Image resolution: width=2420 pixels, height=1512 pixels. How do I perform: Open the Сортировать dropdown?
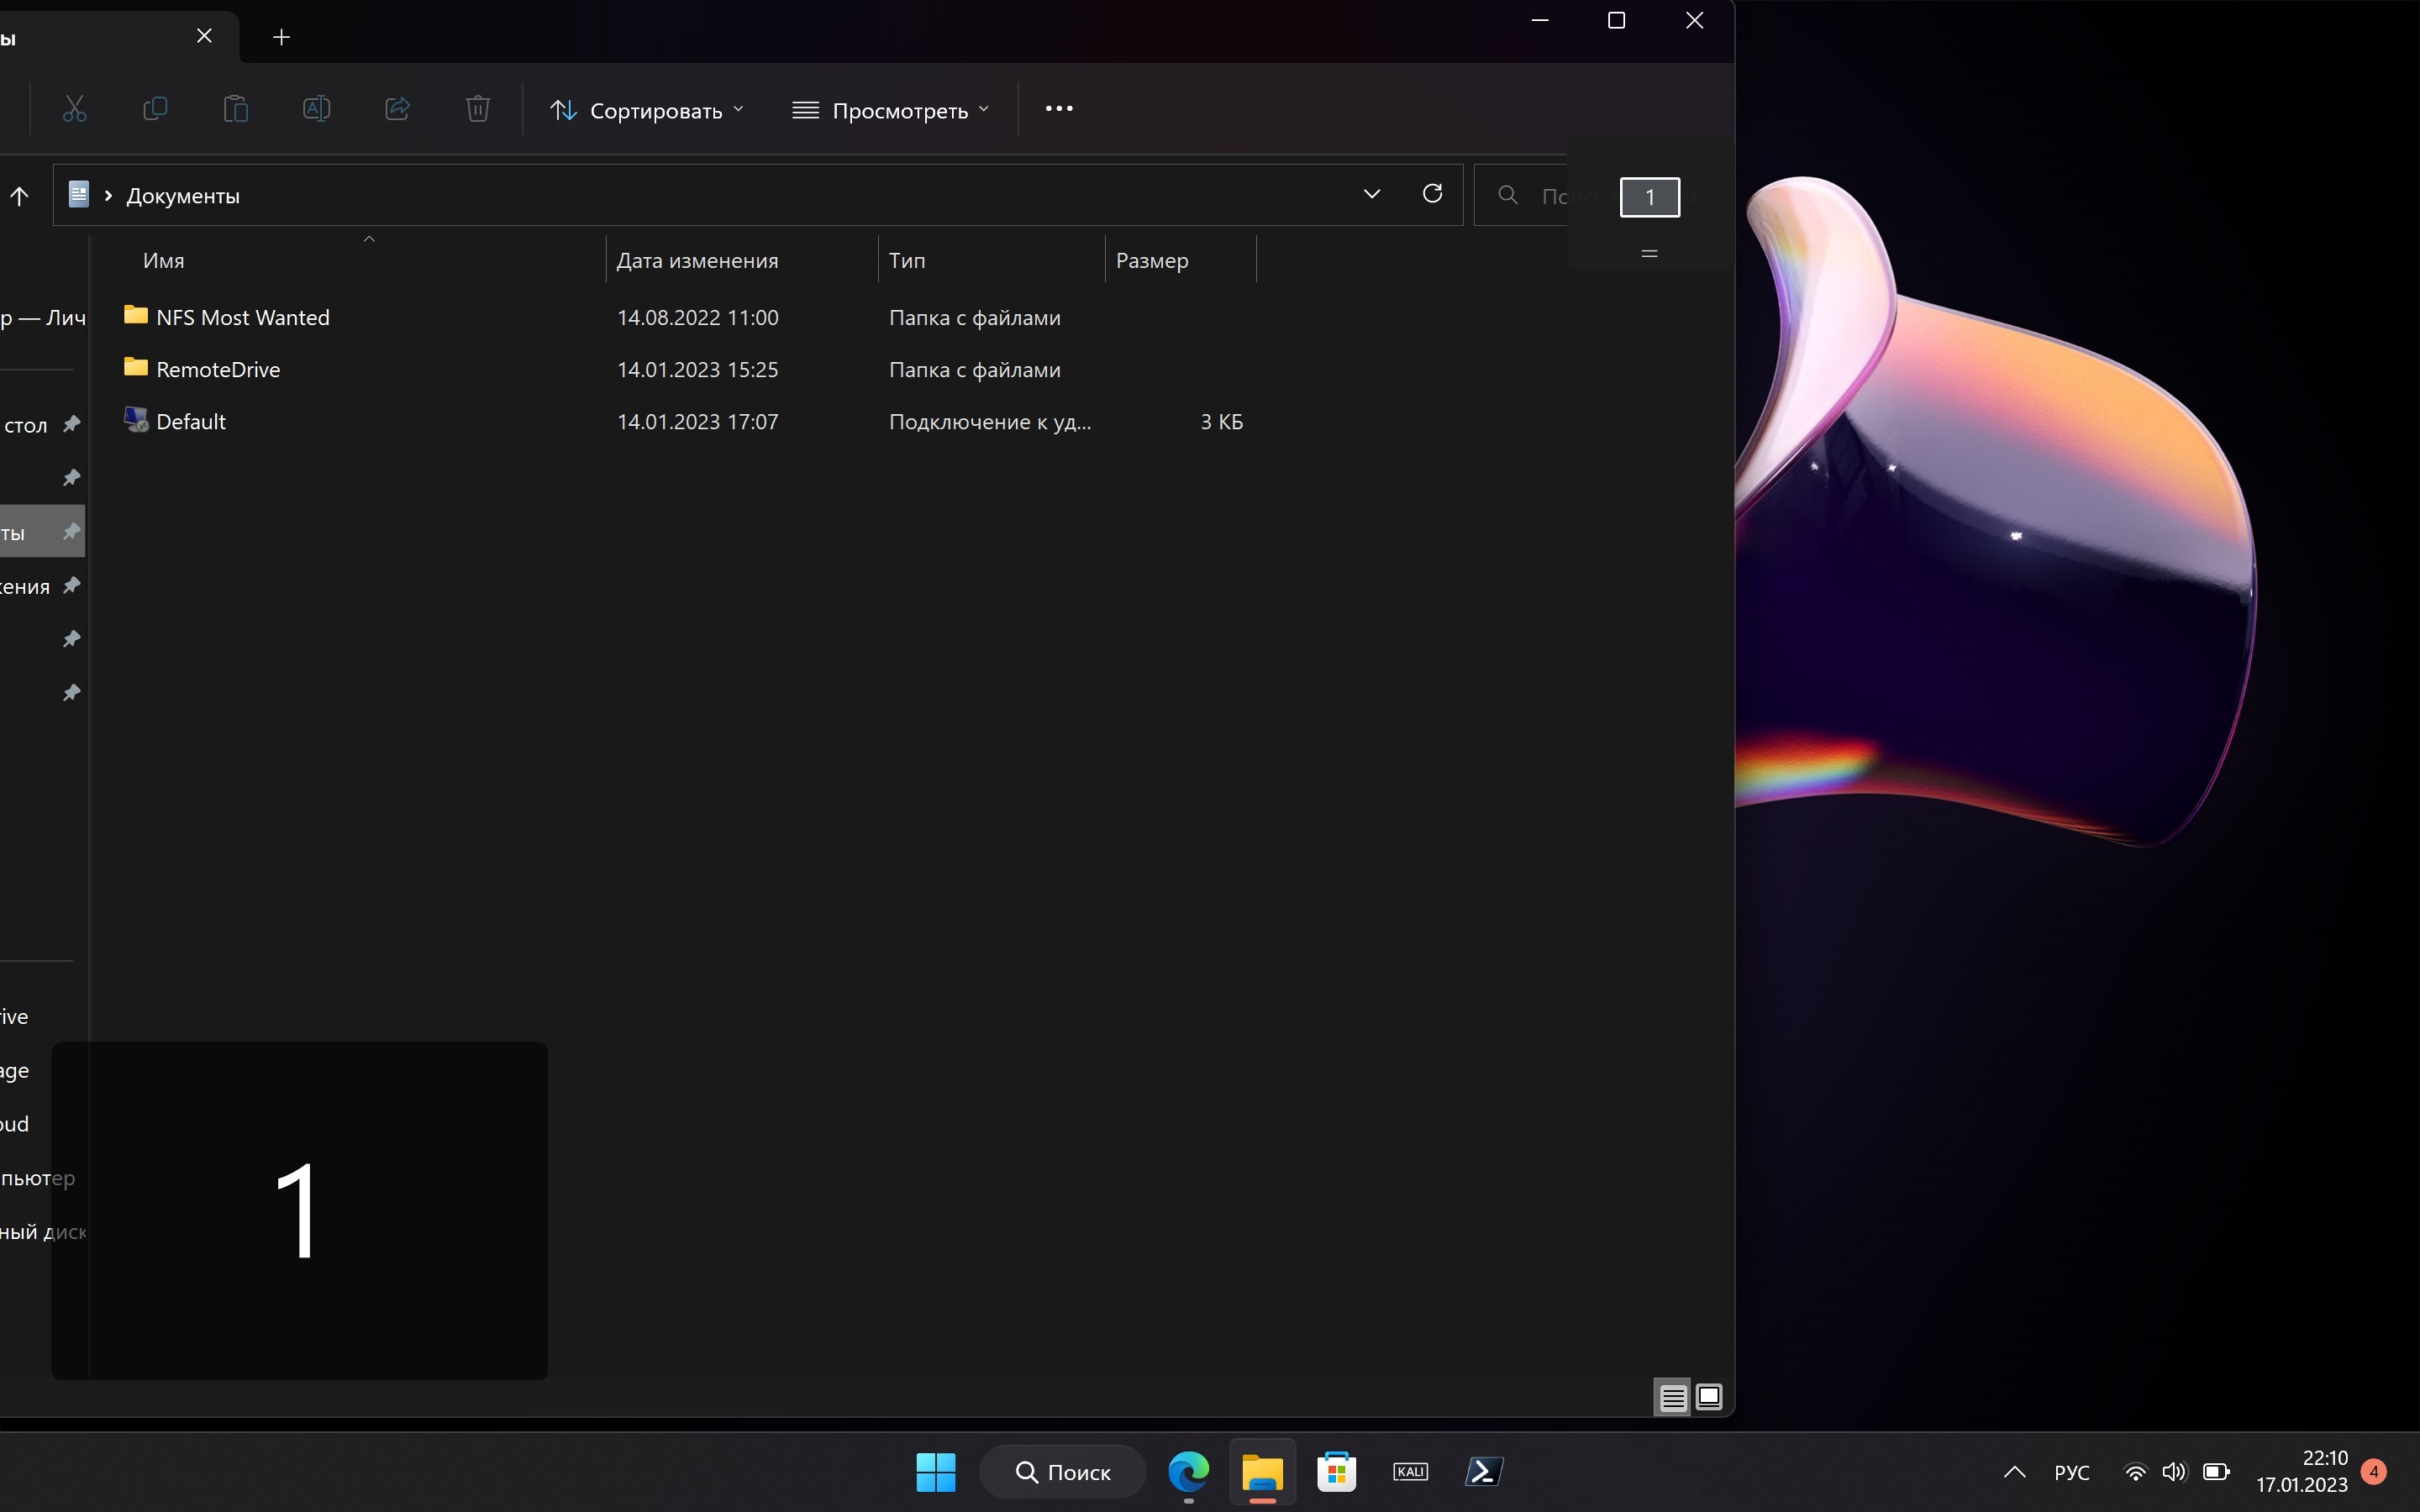647,110
